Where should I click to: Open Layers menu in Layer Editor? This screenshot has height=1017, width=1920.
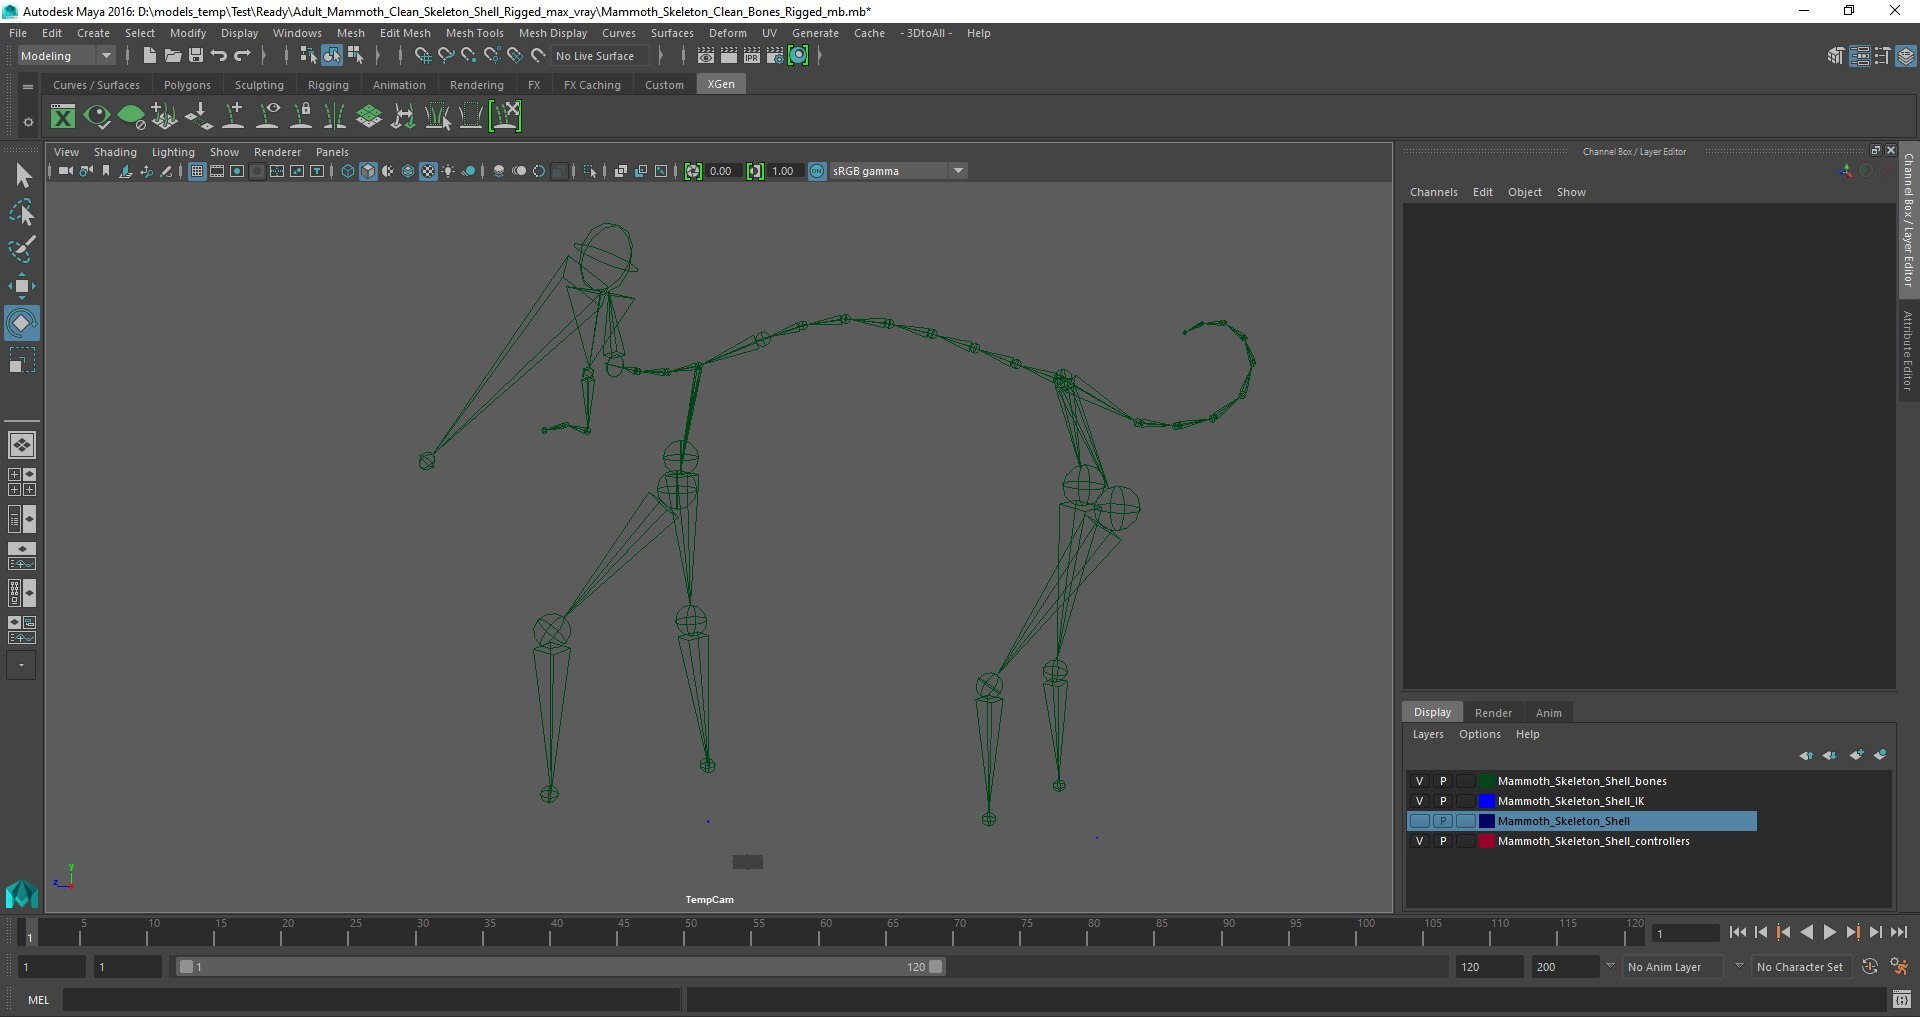[x=1427, y=734]
